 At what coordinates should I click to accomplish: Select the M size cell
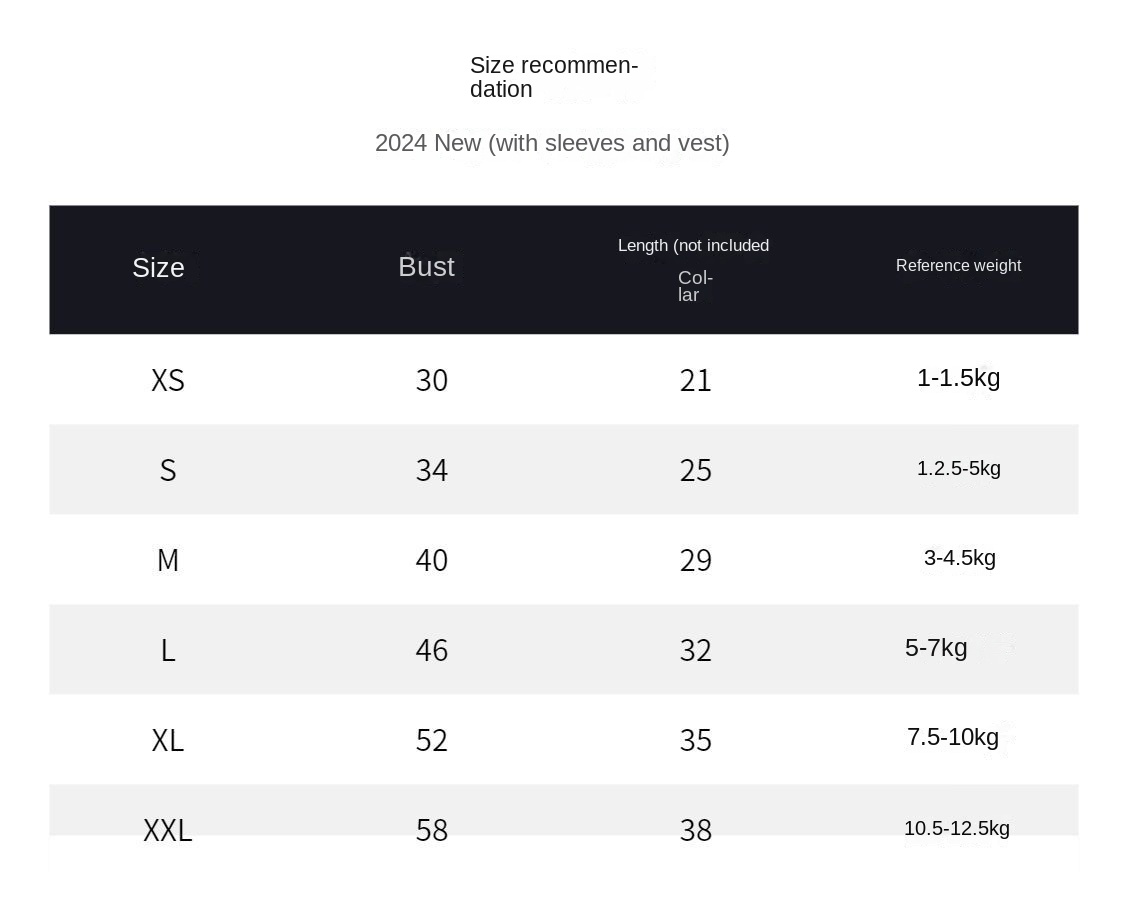pyautogui.click(x=168, y=561)
